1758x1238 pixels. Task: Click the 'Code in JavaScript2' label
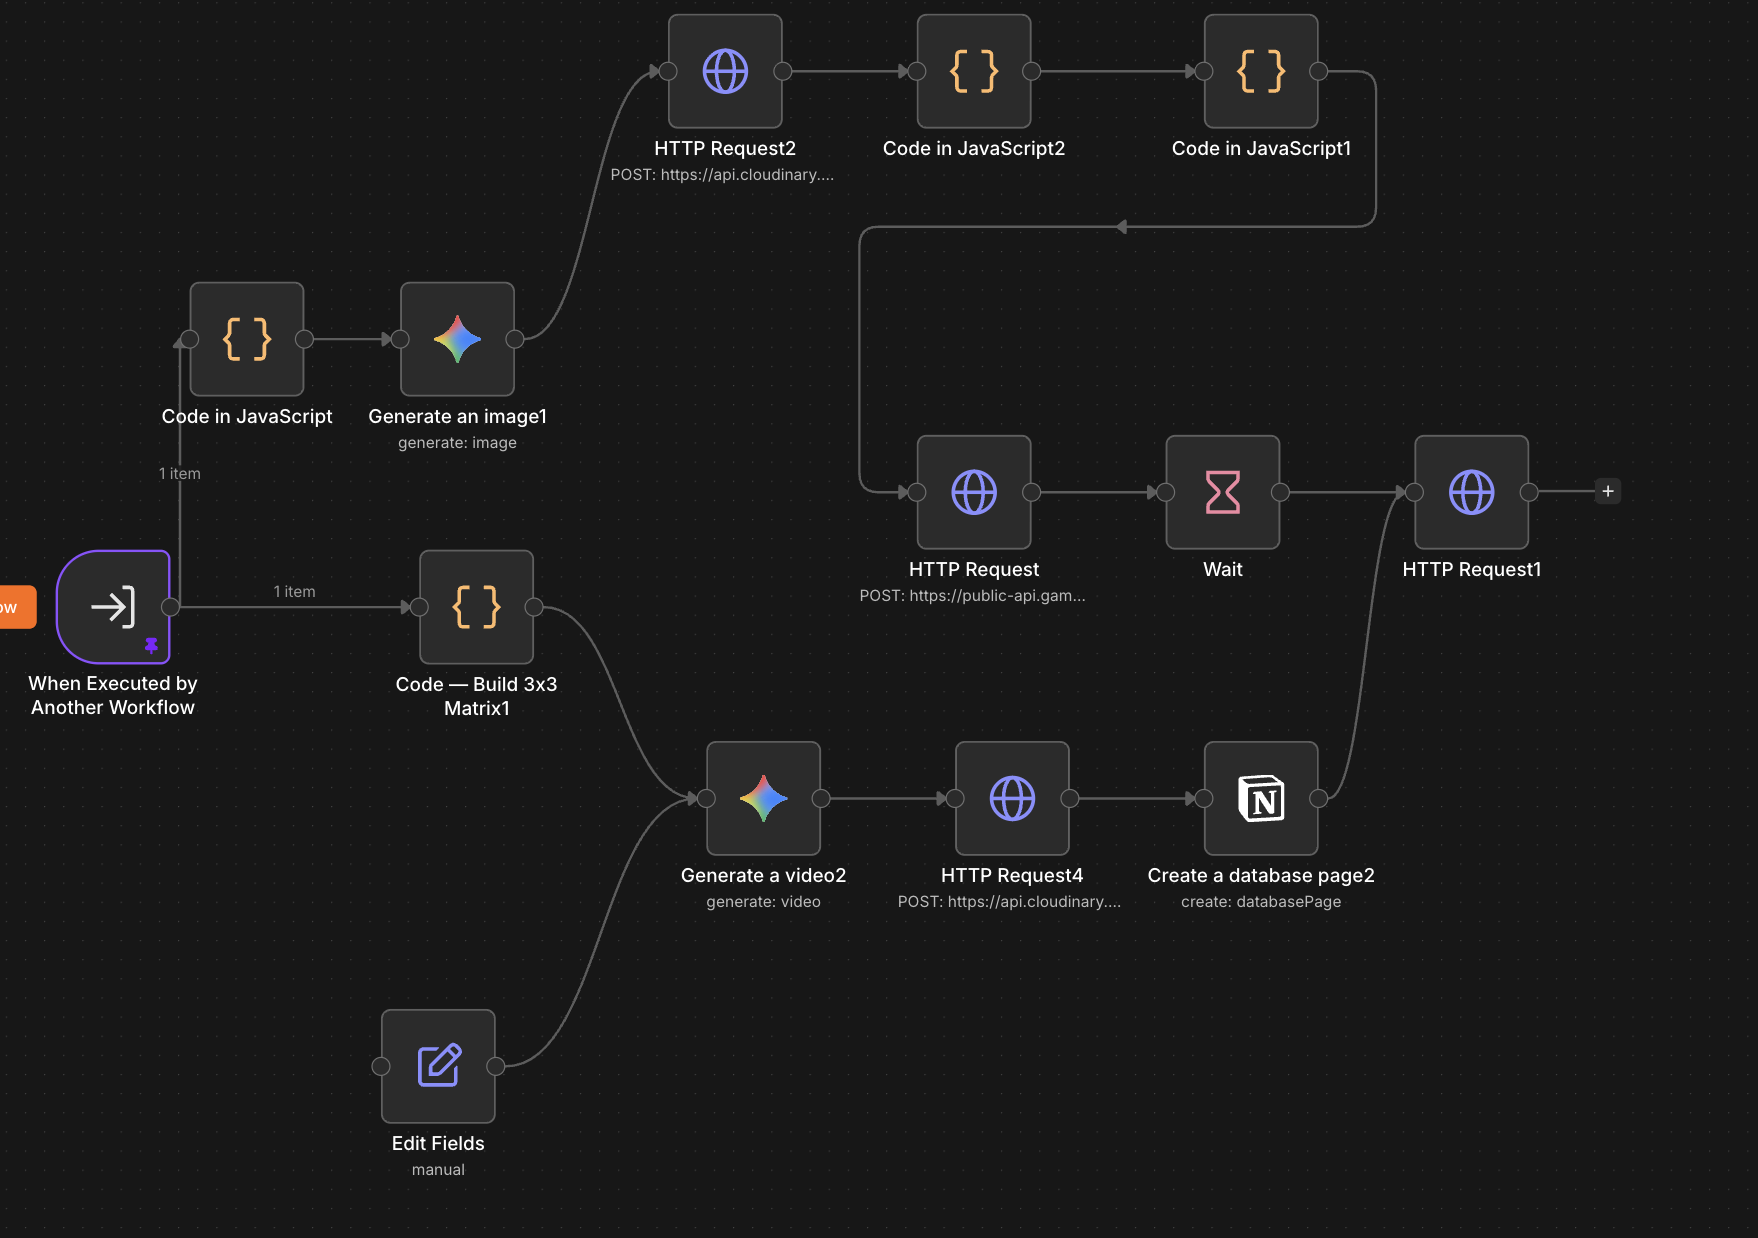[974, 148]
